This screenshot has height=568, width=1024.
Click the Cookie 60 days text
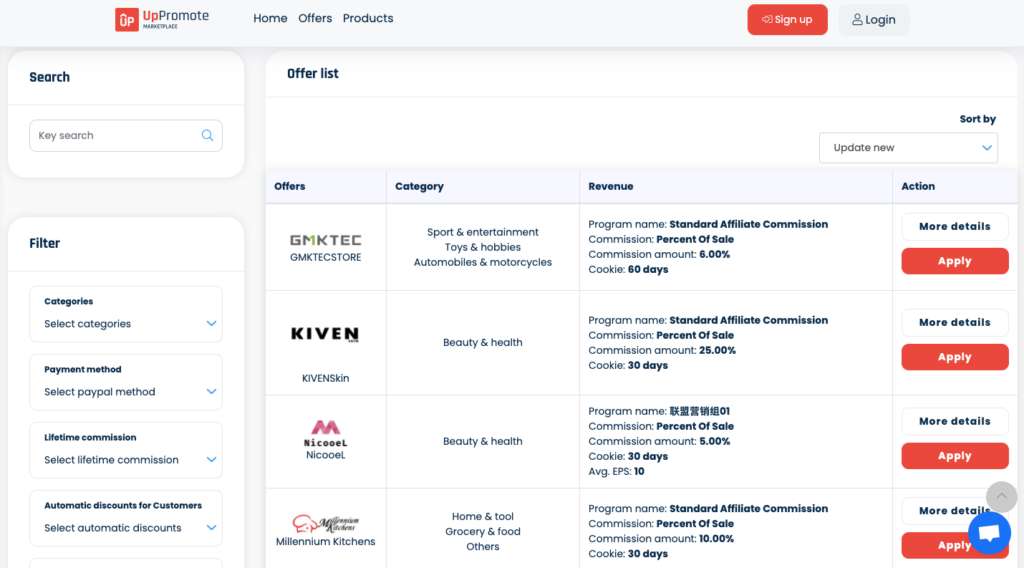pyautogui.click(x=628, y=269)
